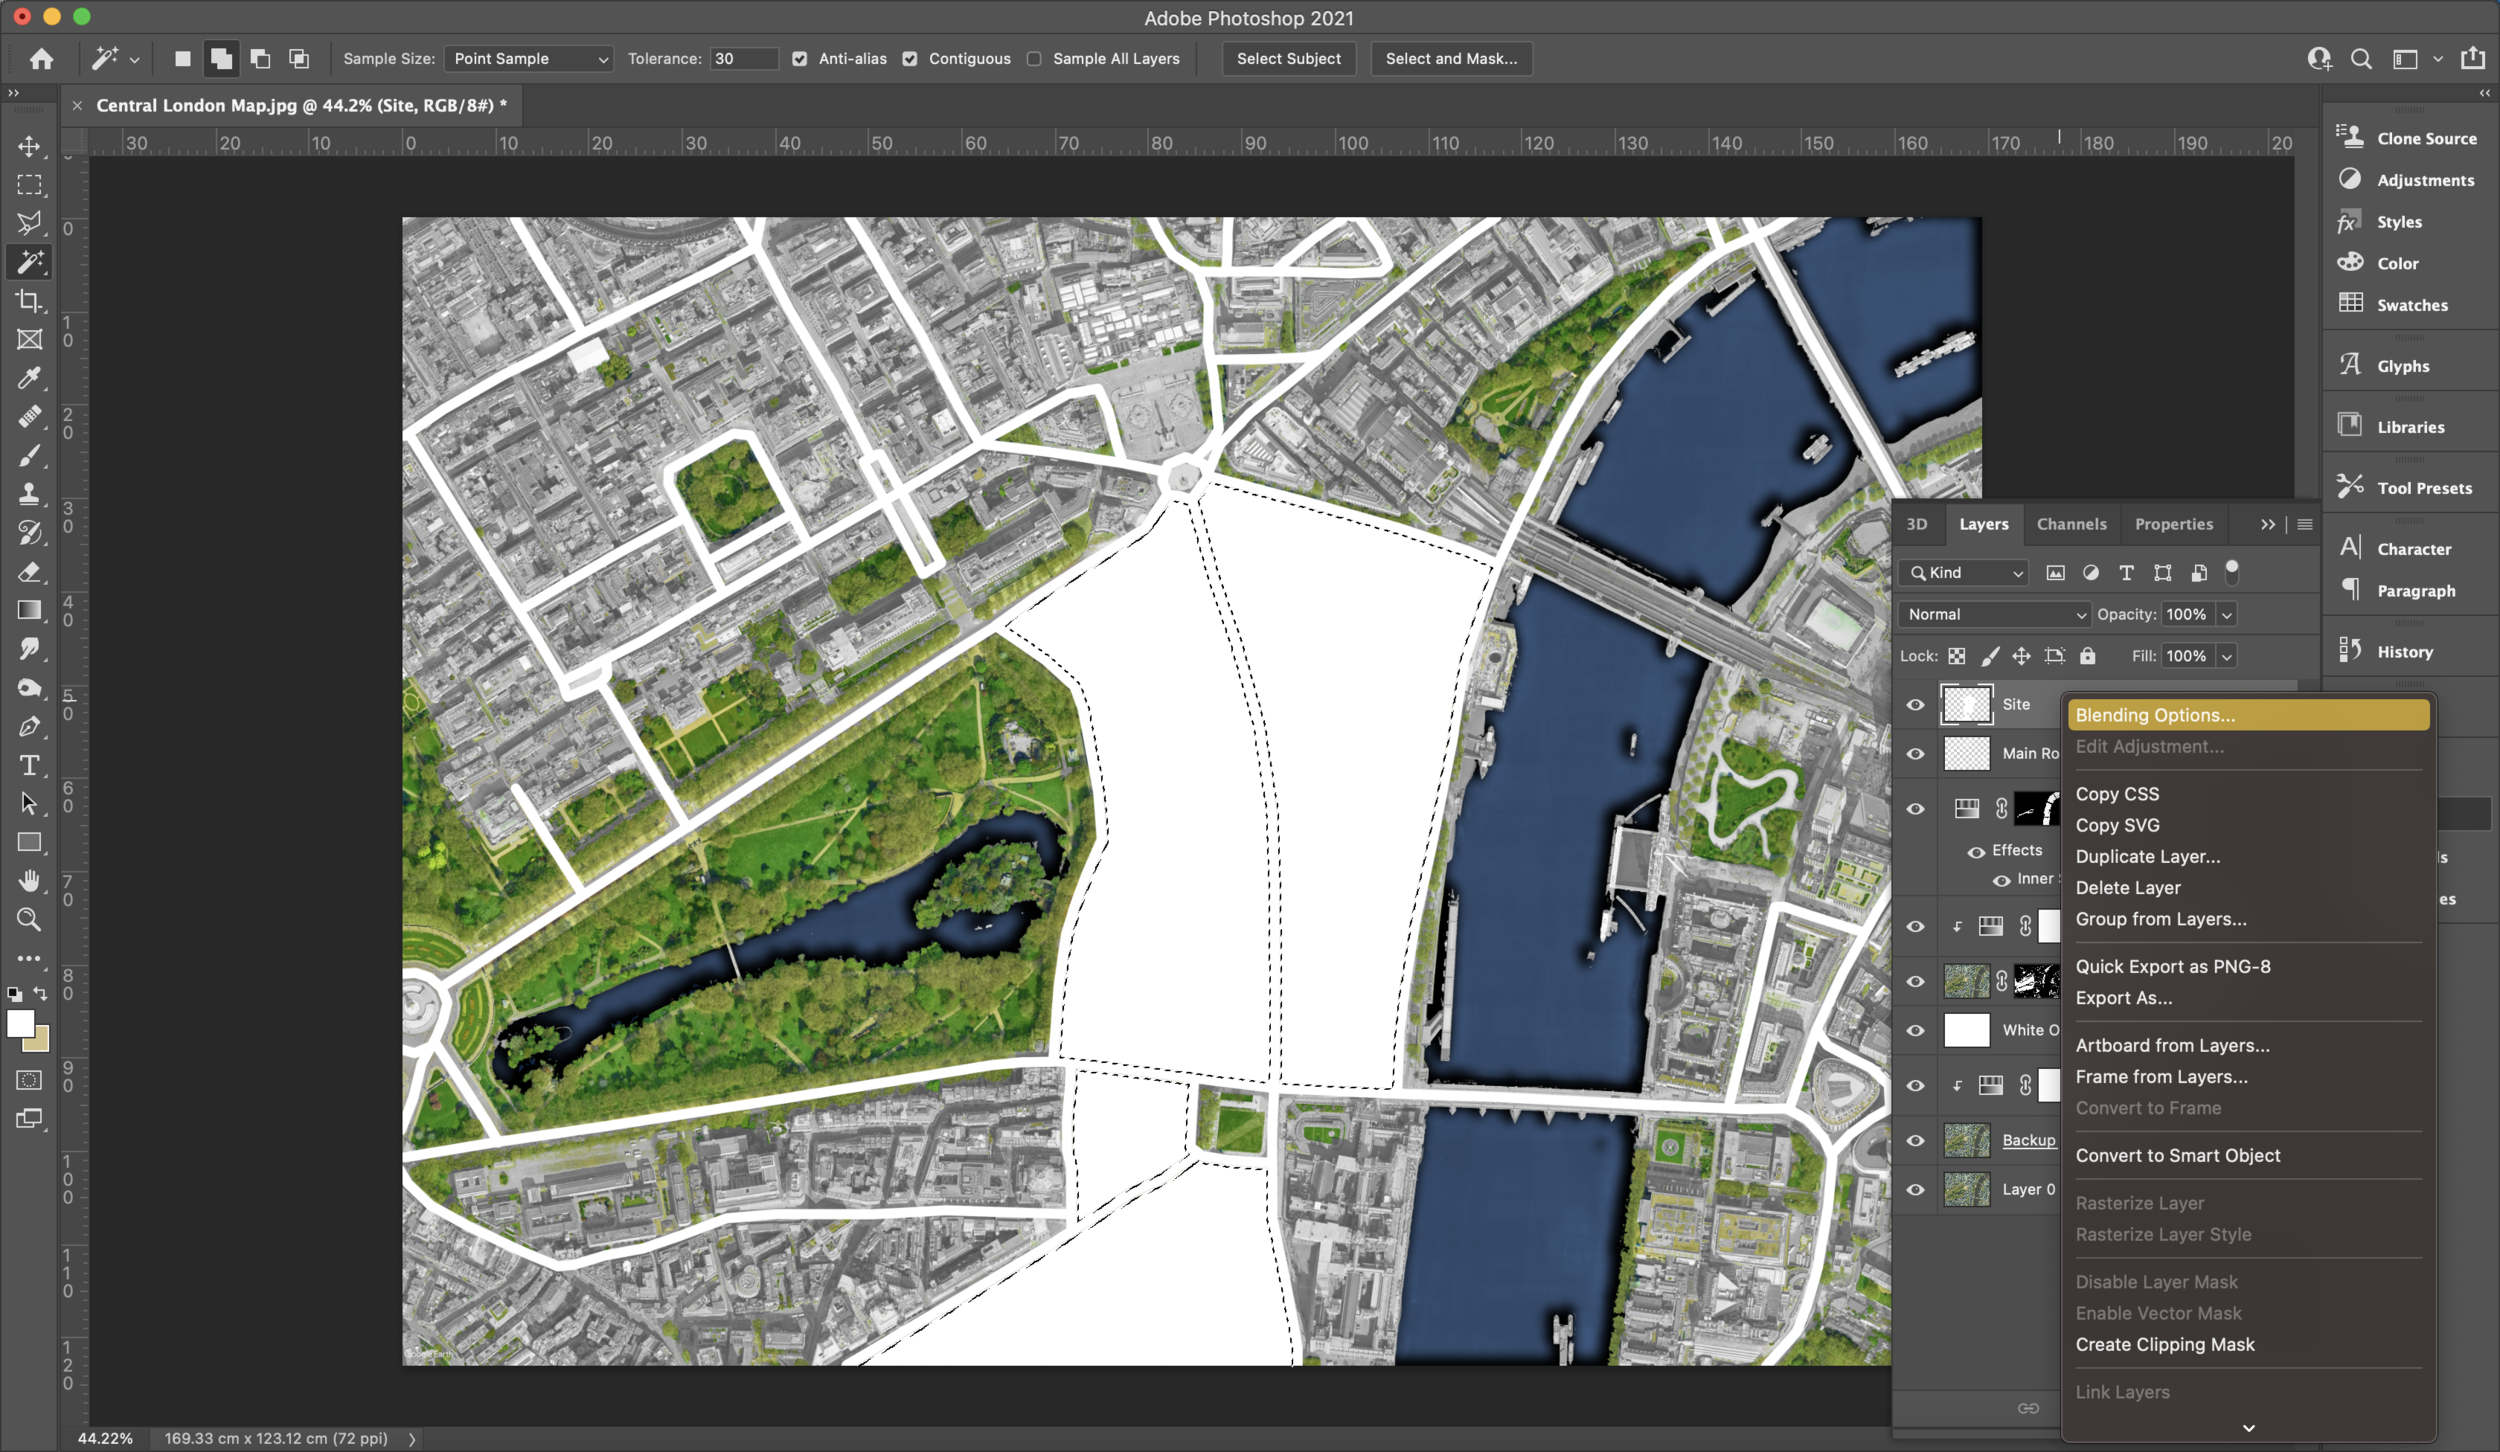Open the Clone Source panel
2500x1452 pixels.
(2406, 138)
